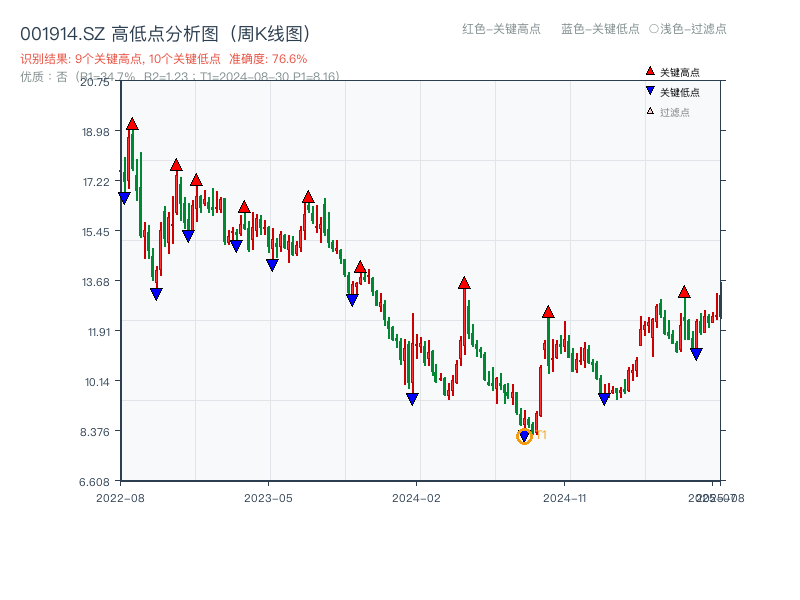The image size is (800, 600).
Task: Click blue low triangle above the 2023-05 tick
Action: pos(272,265)
